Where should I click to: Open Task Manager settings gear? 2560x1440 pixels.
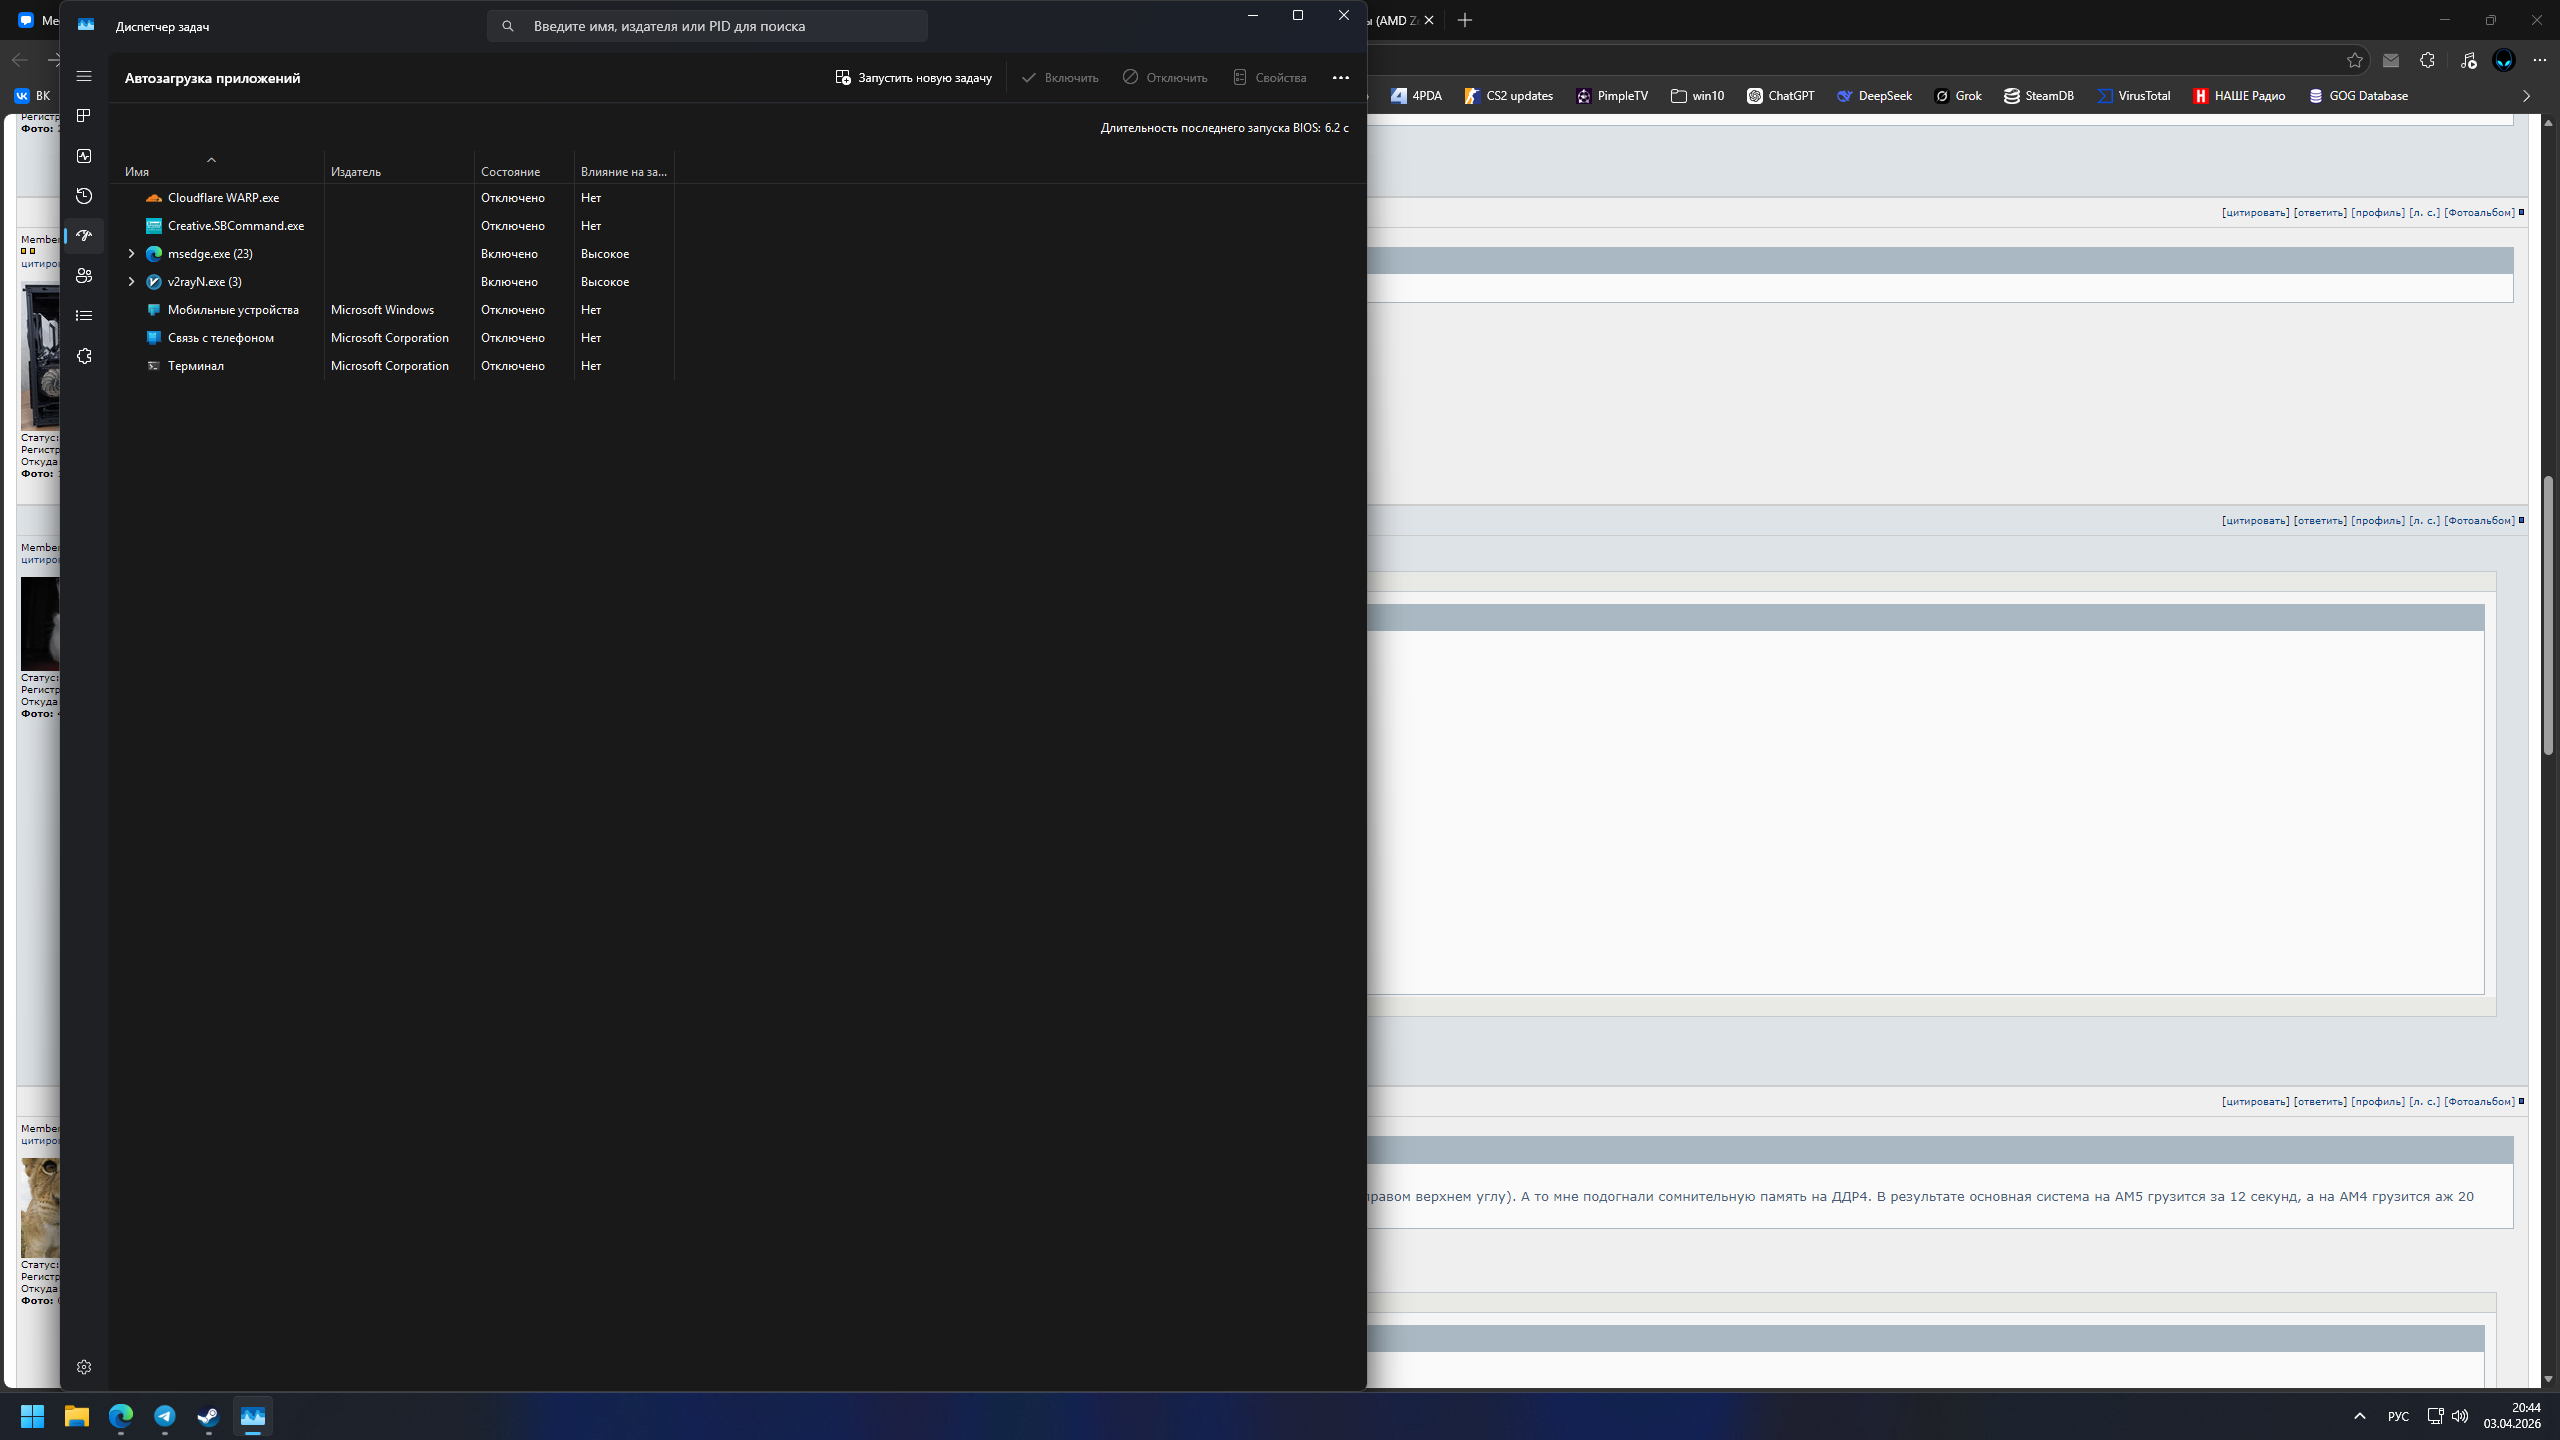click(84, 1367)
